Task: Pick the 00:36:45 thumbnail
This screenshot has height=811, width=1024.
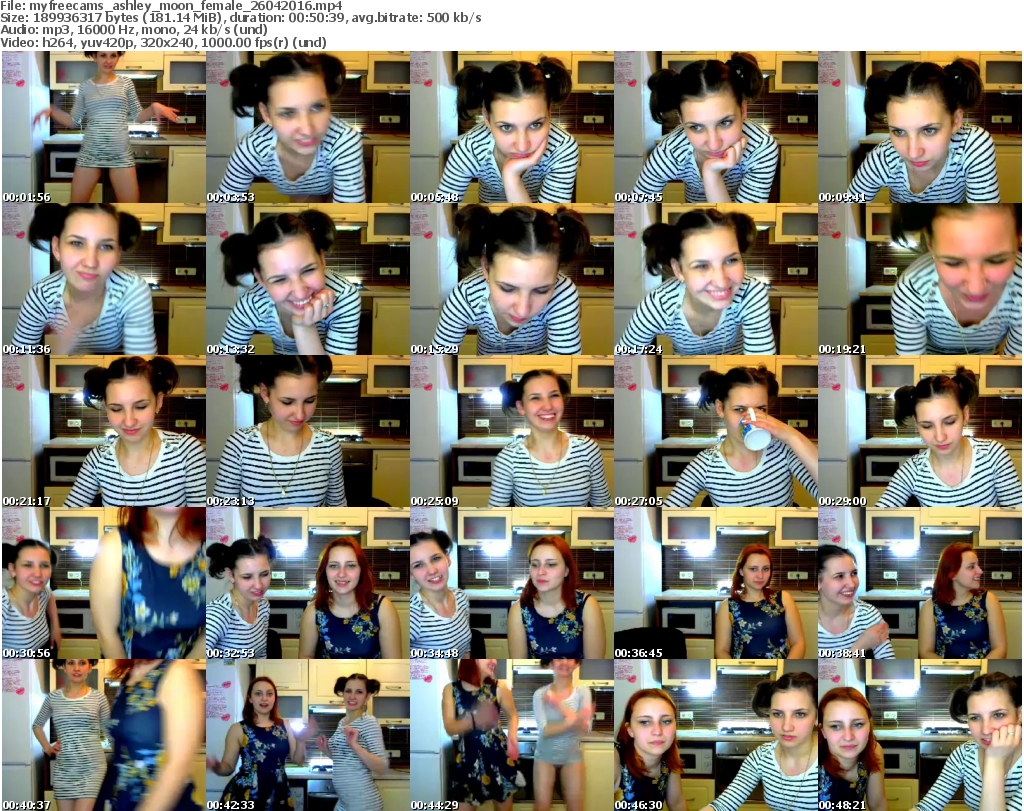Action: coord(716,584)
